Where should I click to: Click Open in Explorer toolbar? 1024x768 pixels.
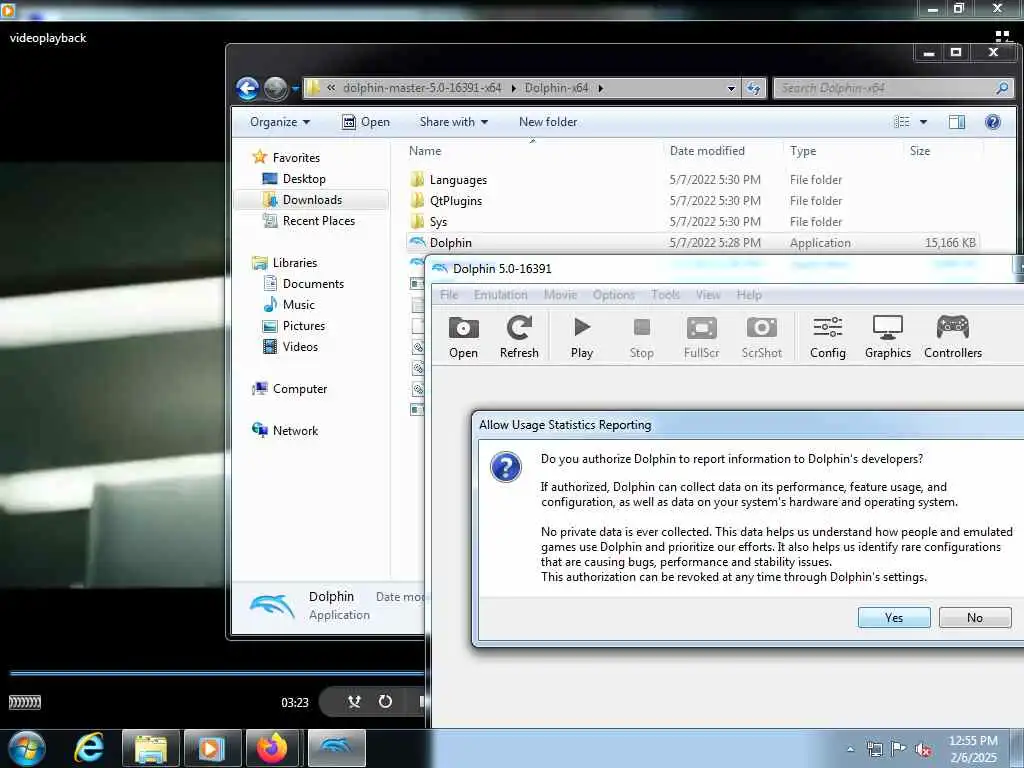point(366,122)
